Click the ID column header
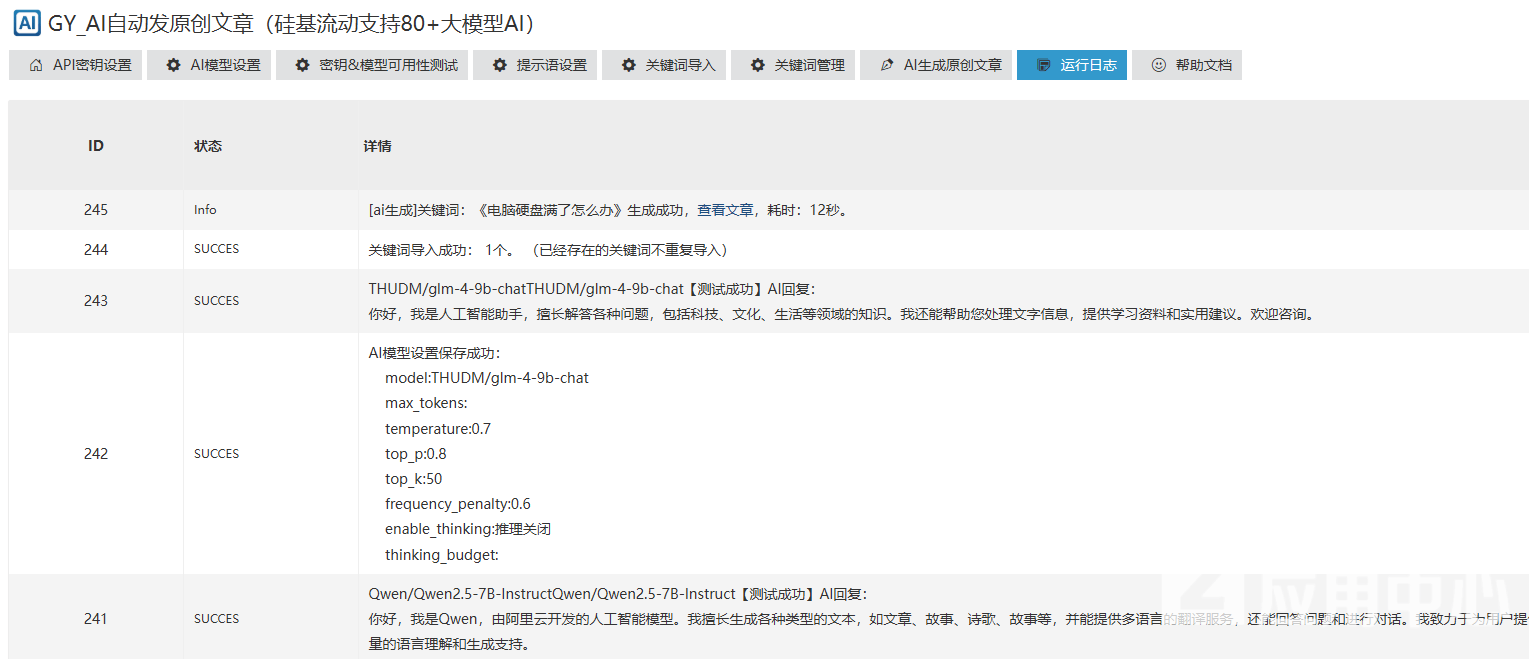 (x=96, y=146)
